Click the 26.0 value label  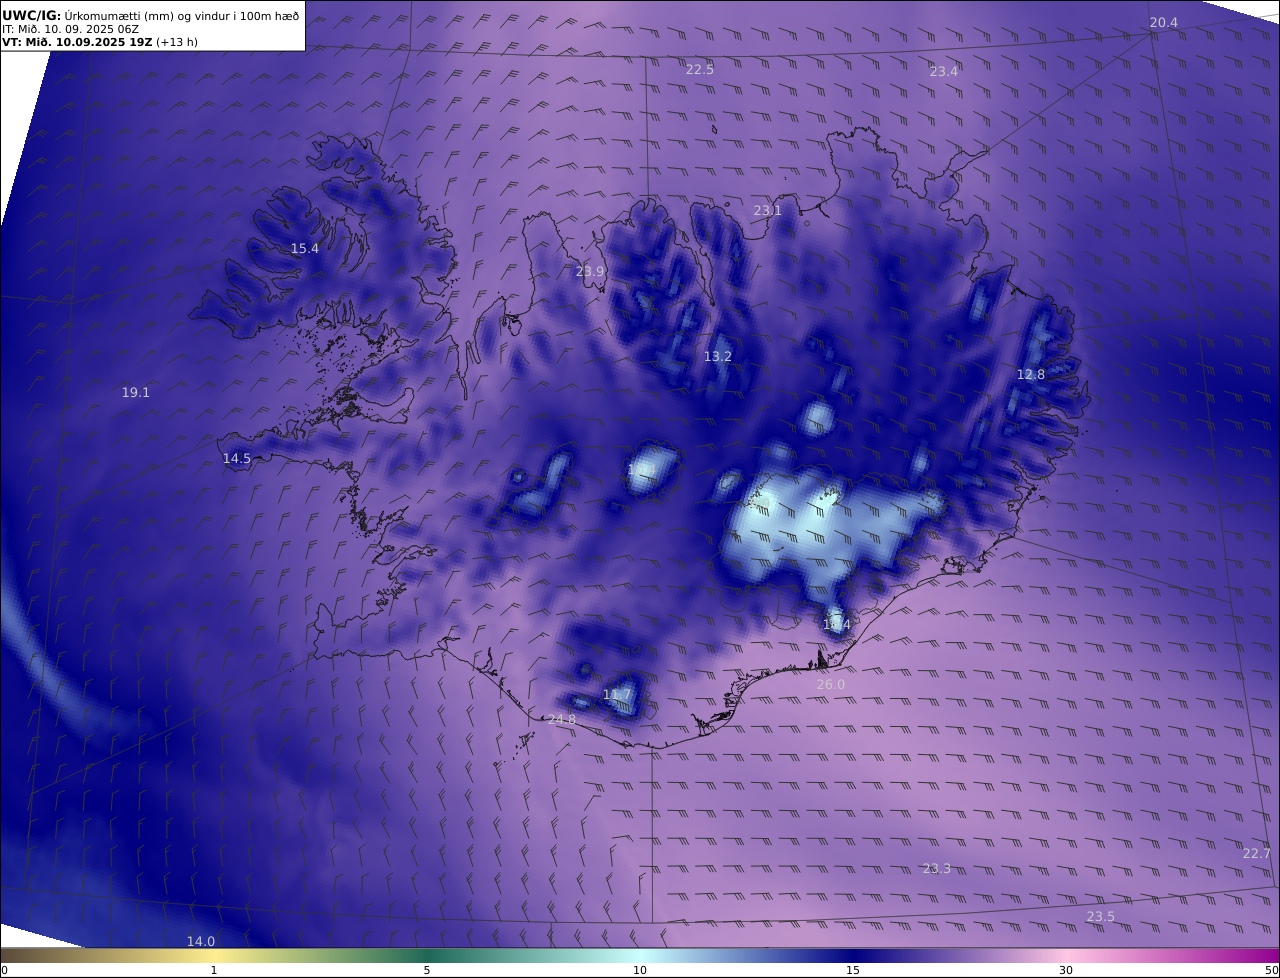(831, 685)
